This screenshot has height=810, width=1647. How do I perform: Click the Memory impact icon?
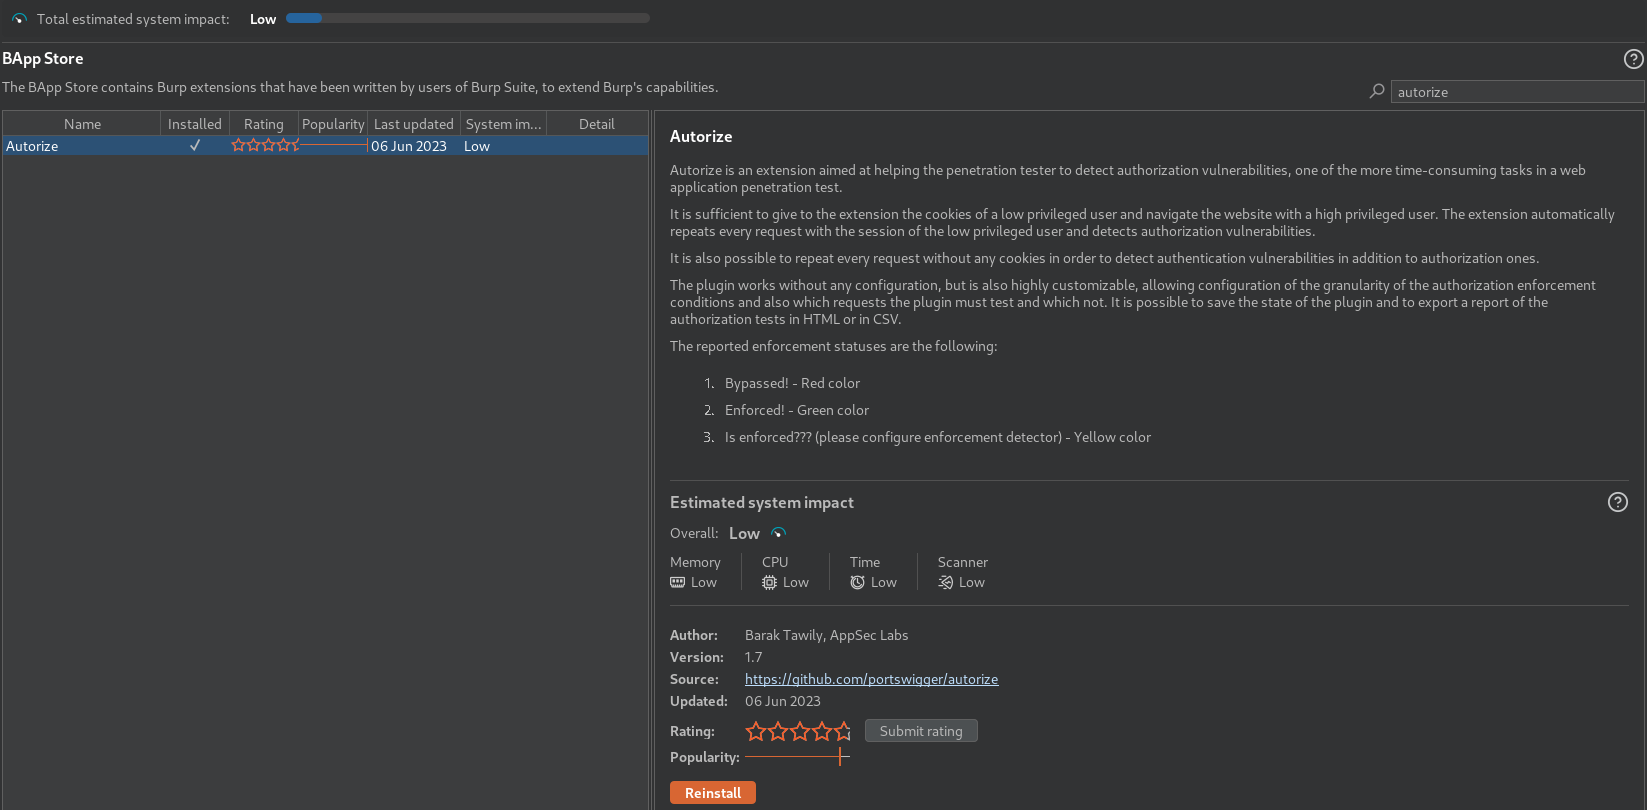(x=678, y=582)
